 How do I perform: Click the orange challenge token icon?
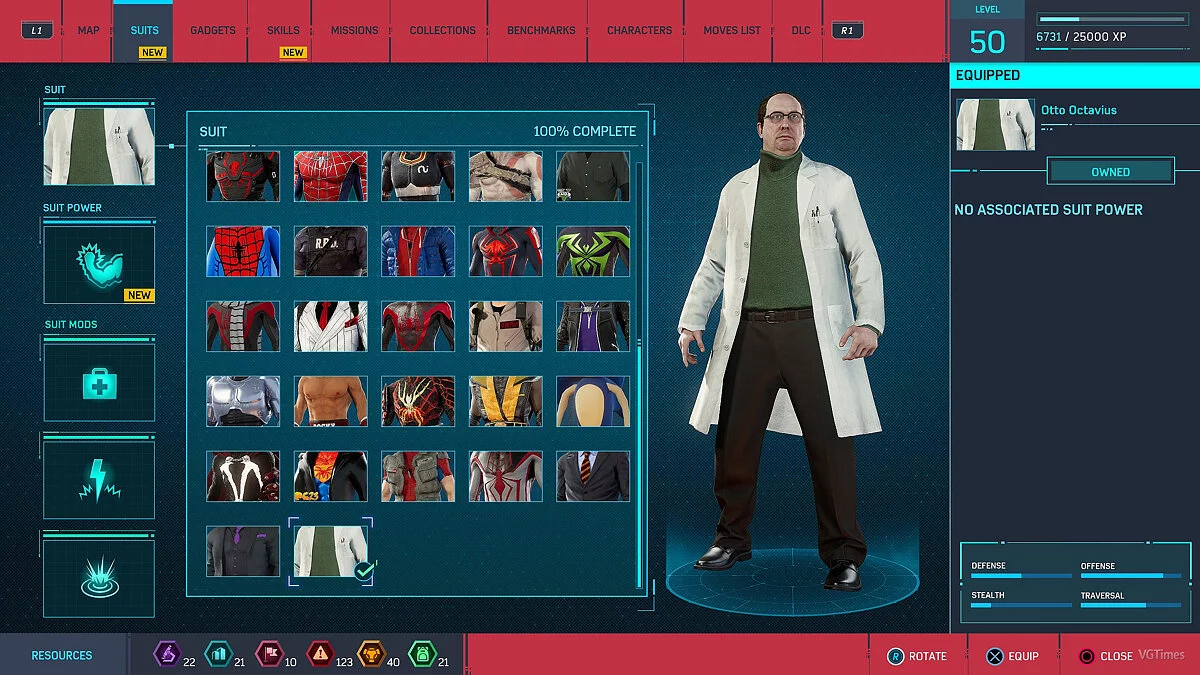[x=370, y=654]
